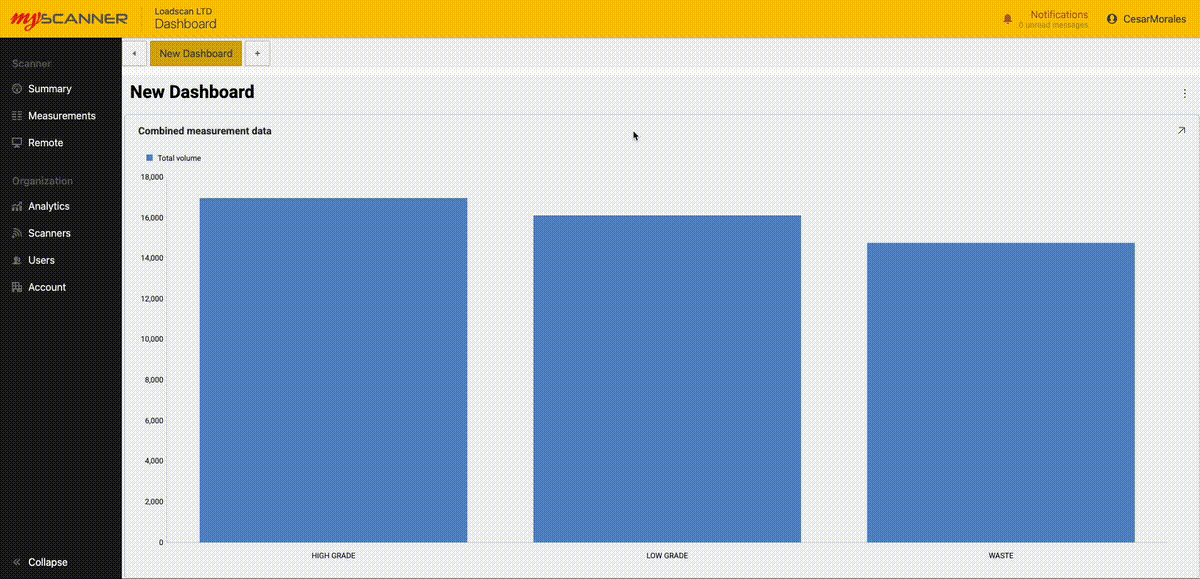This screenshot has height=579, width=1200.
Task: Add a new dashboard tab with plus
Action: pyautogui.click(x=257, y=53)
